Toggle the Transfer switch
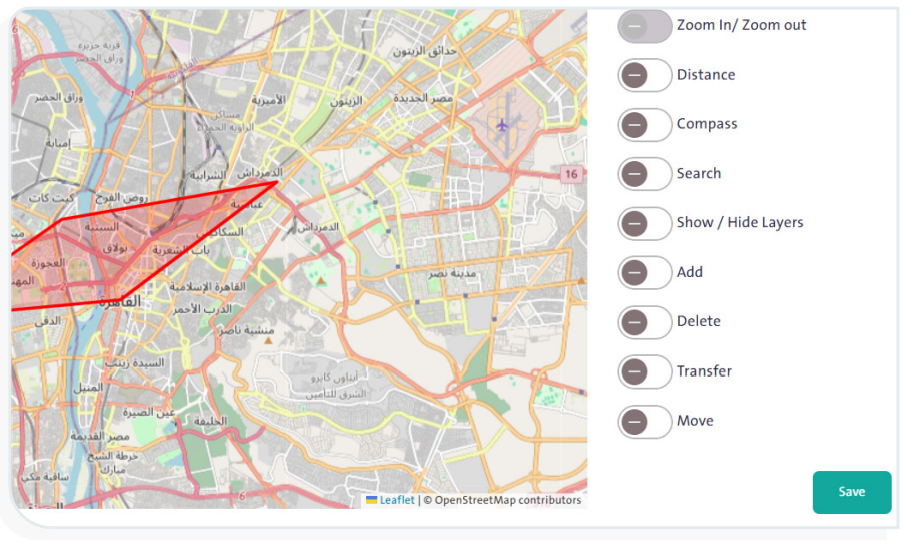 (x=644, y=372)
